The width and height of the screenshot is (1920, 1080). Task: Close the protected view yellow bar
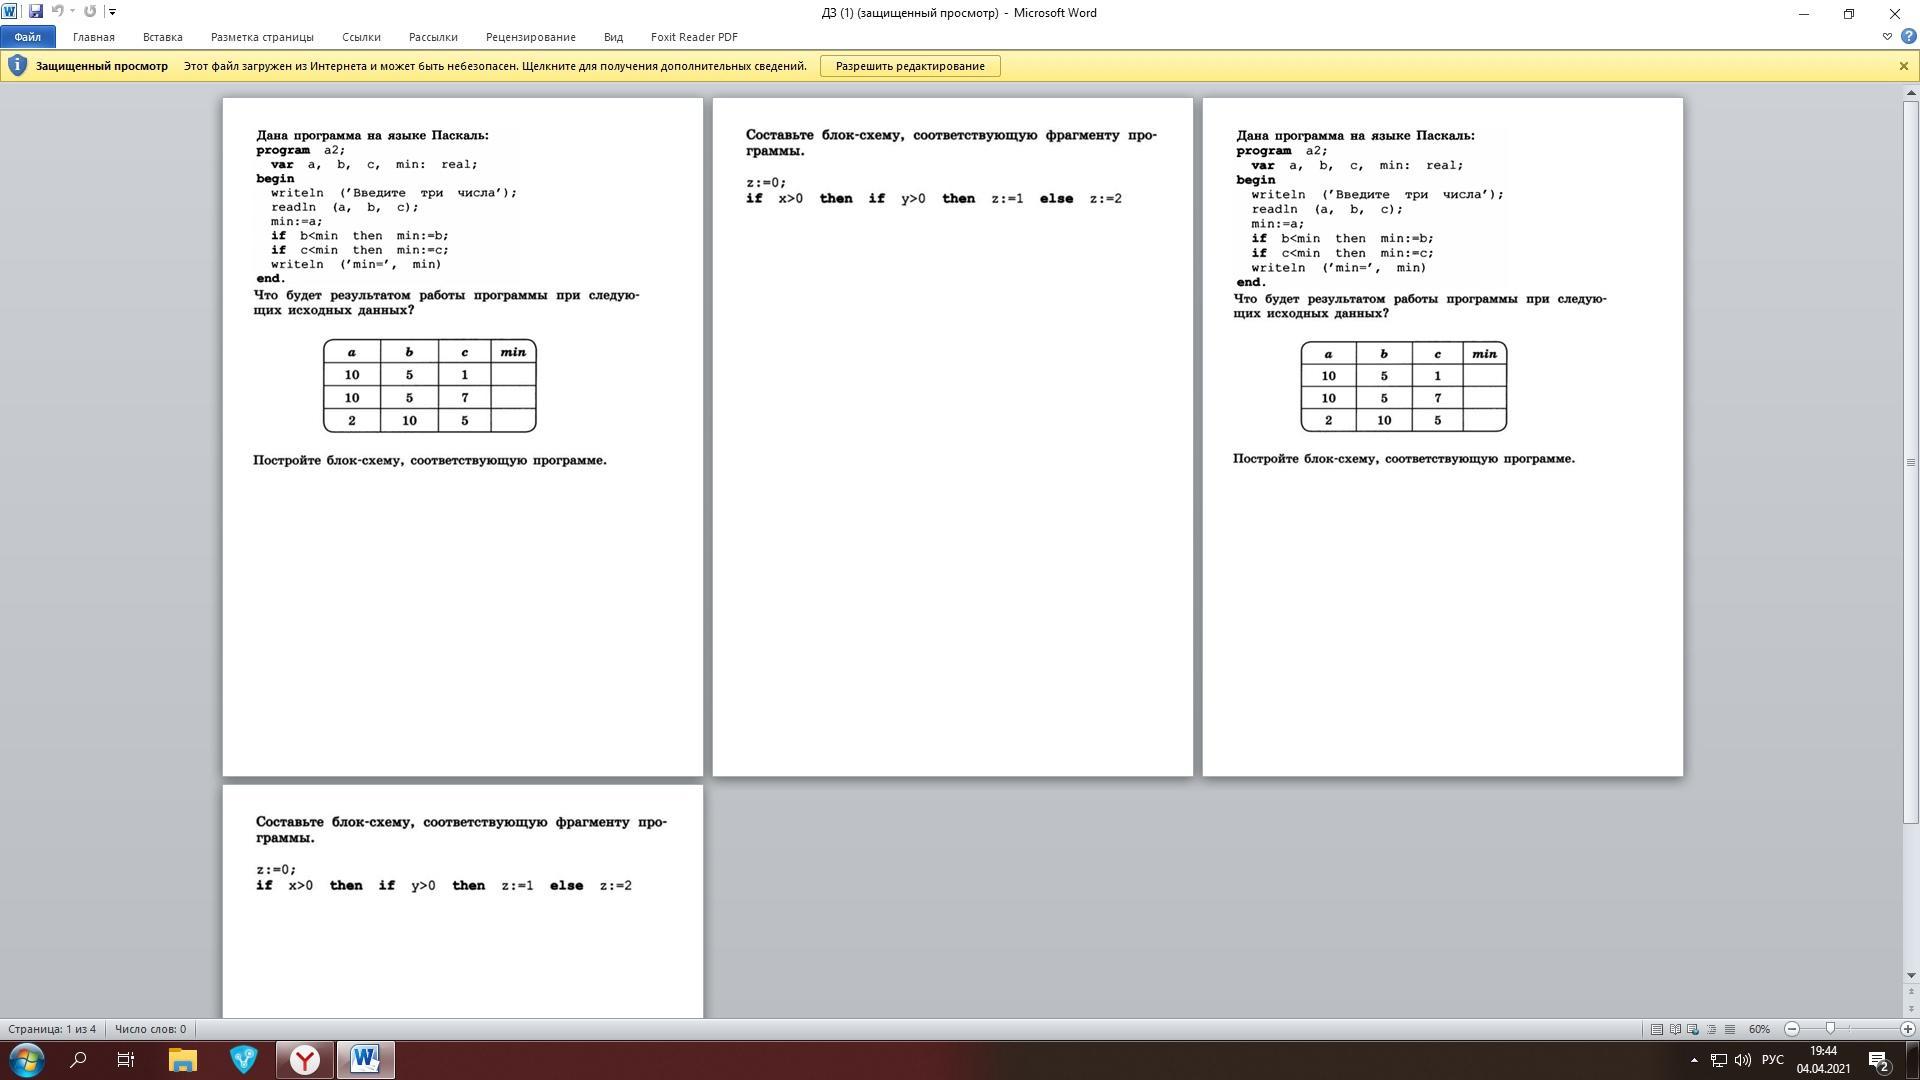click(1903, 66)
